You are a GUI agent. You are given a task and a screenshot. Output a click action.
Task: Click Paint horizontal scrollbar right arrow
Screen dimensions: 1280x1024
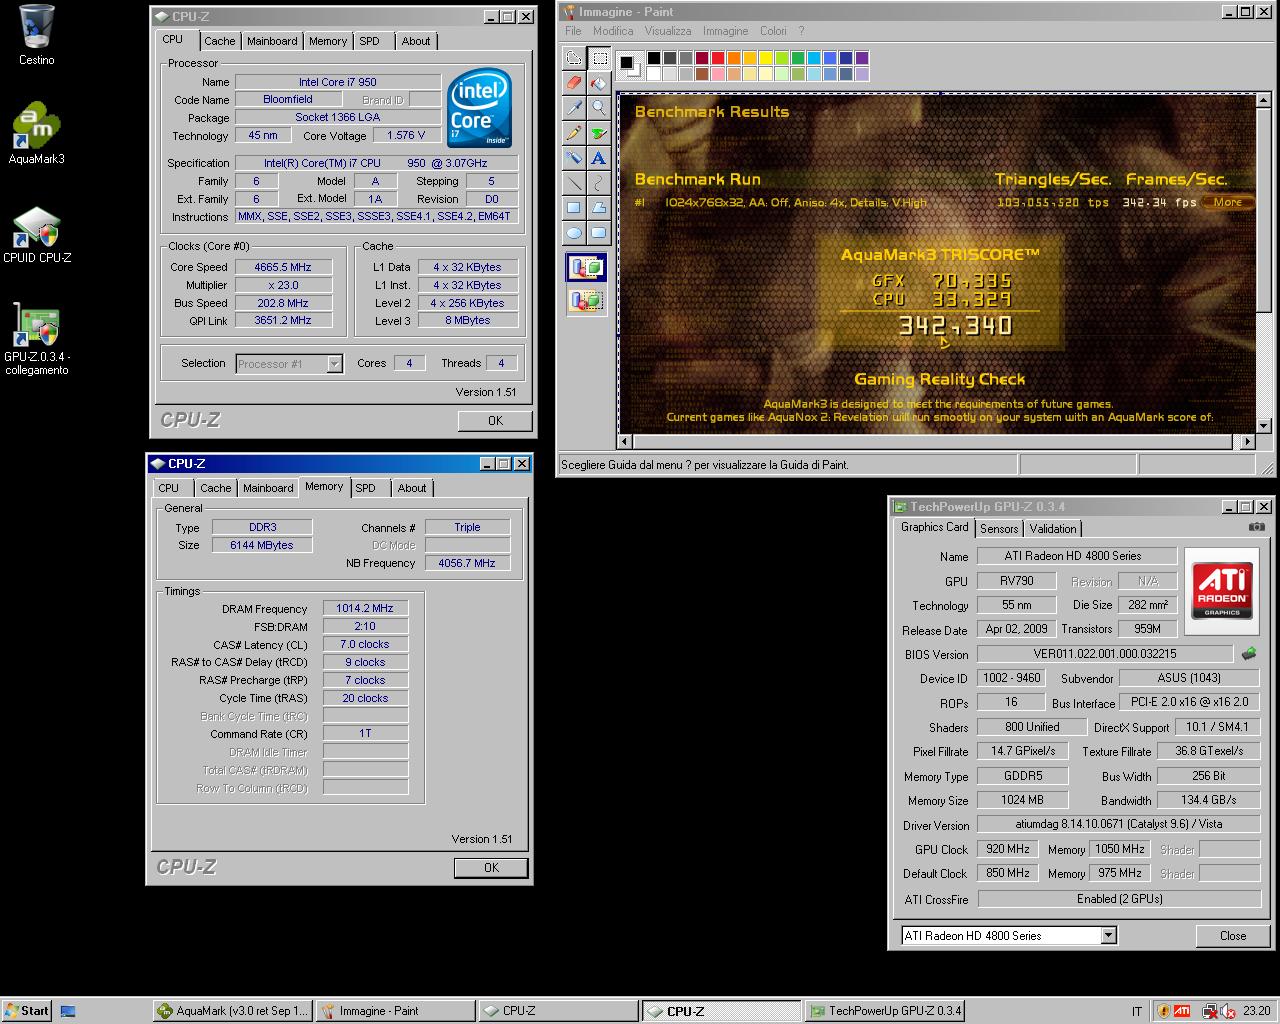click(x=1247, y=441)
